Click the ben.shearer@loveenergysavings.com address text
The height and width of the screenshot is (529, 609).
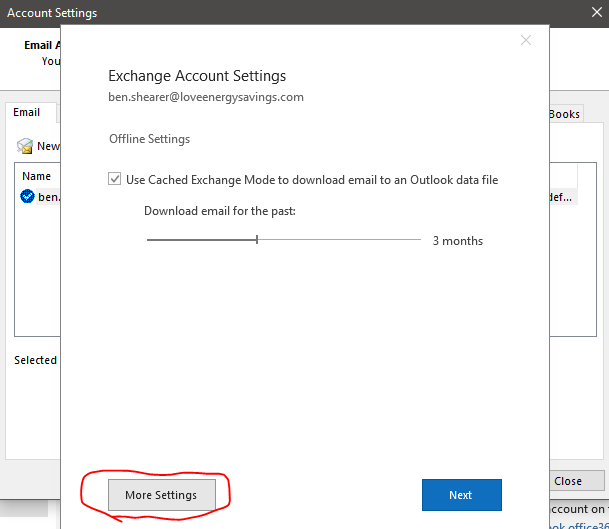(206, 97)
